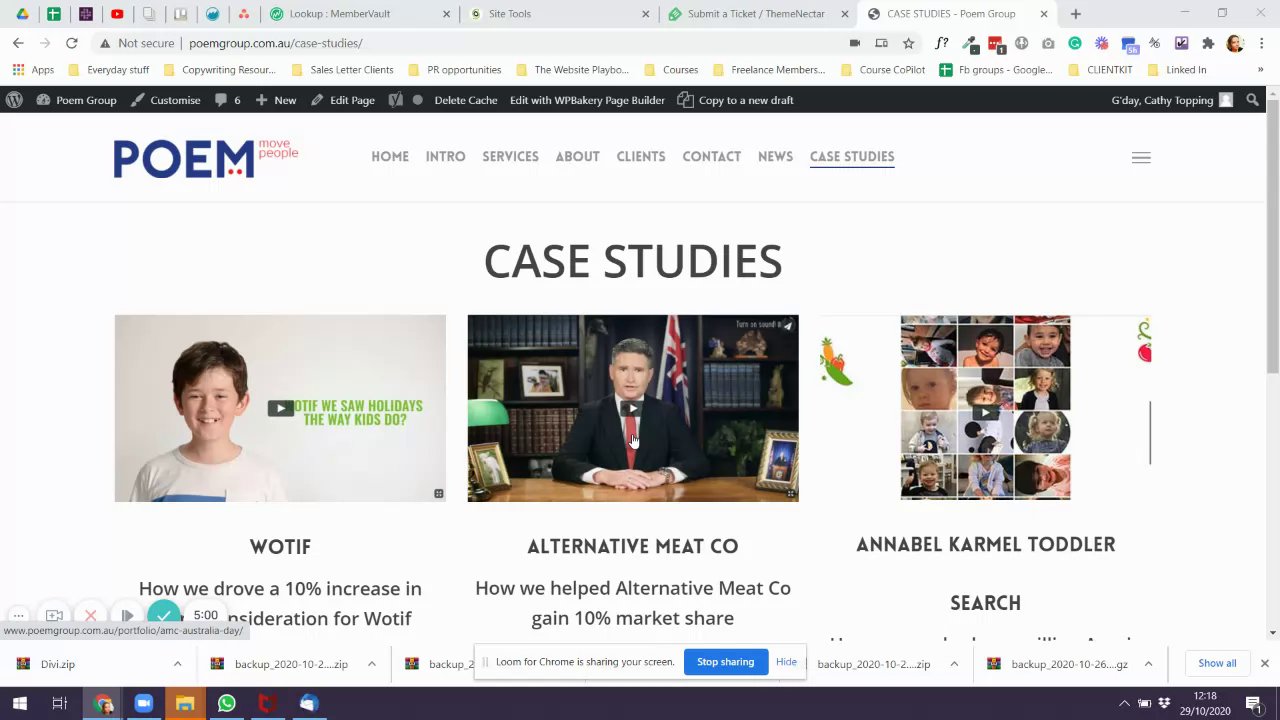The image size is (1280, 720).
Task: Open the ABOUT nav item
Action: 577,157
